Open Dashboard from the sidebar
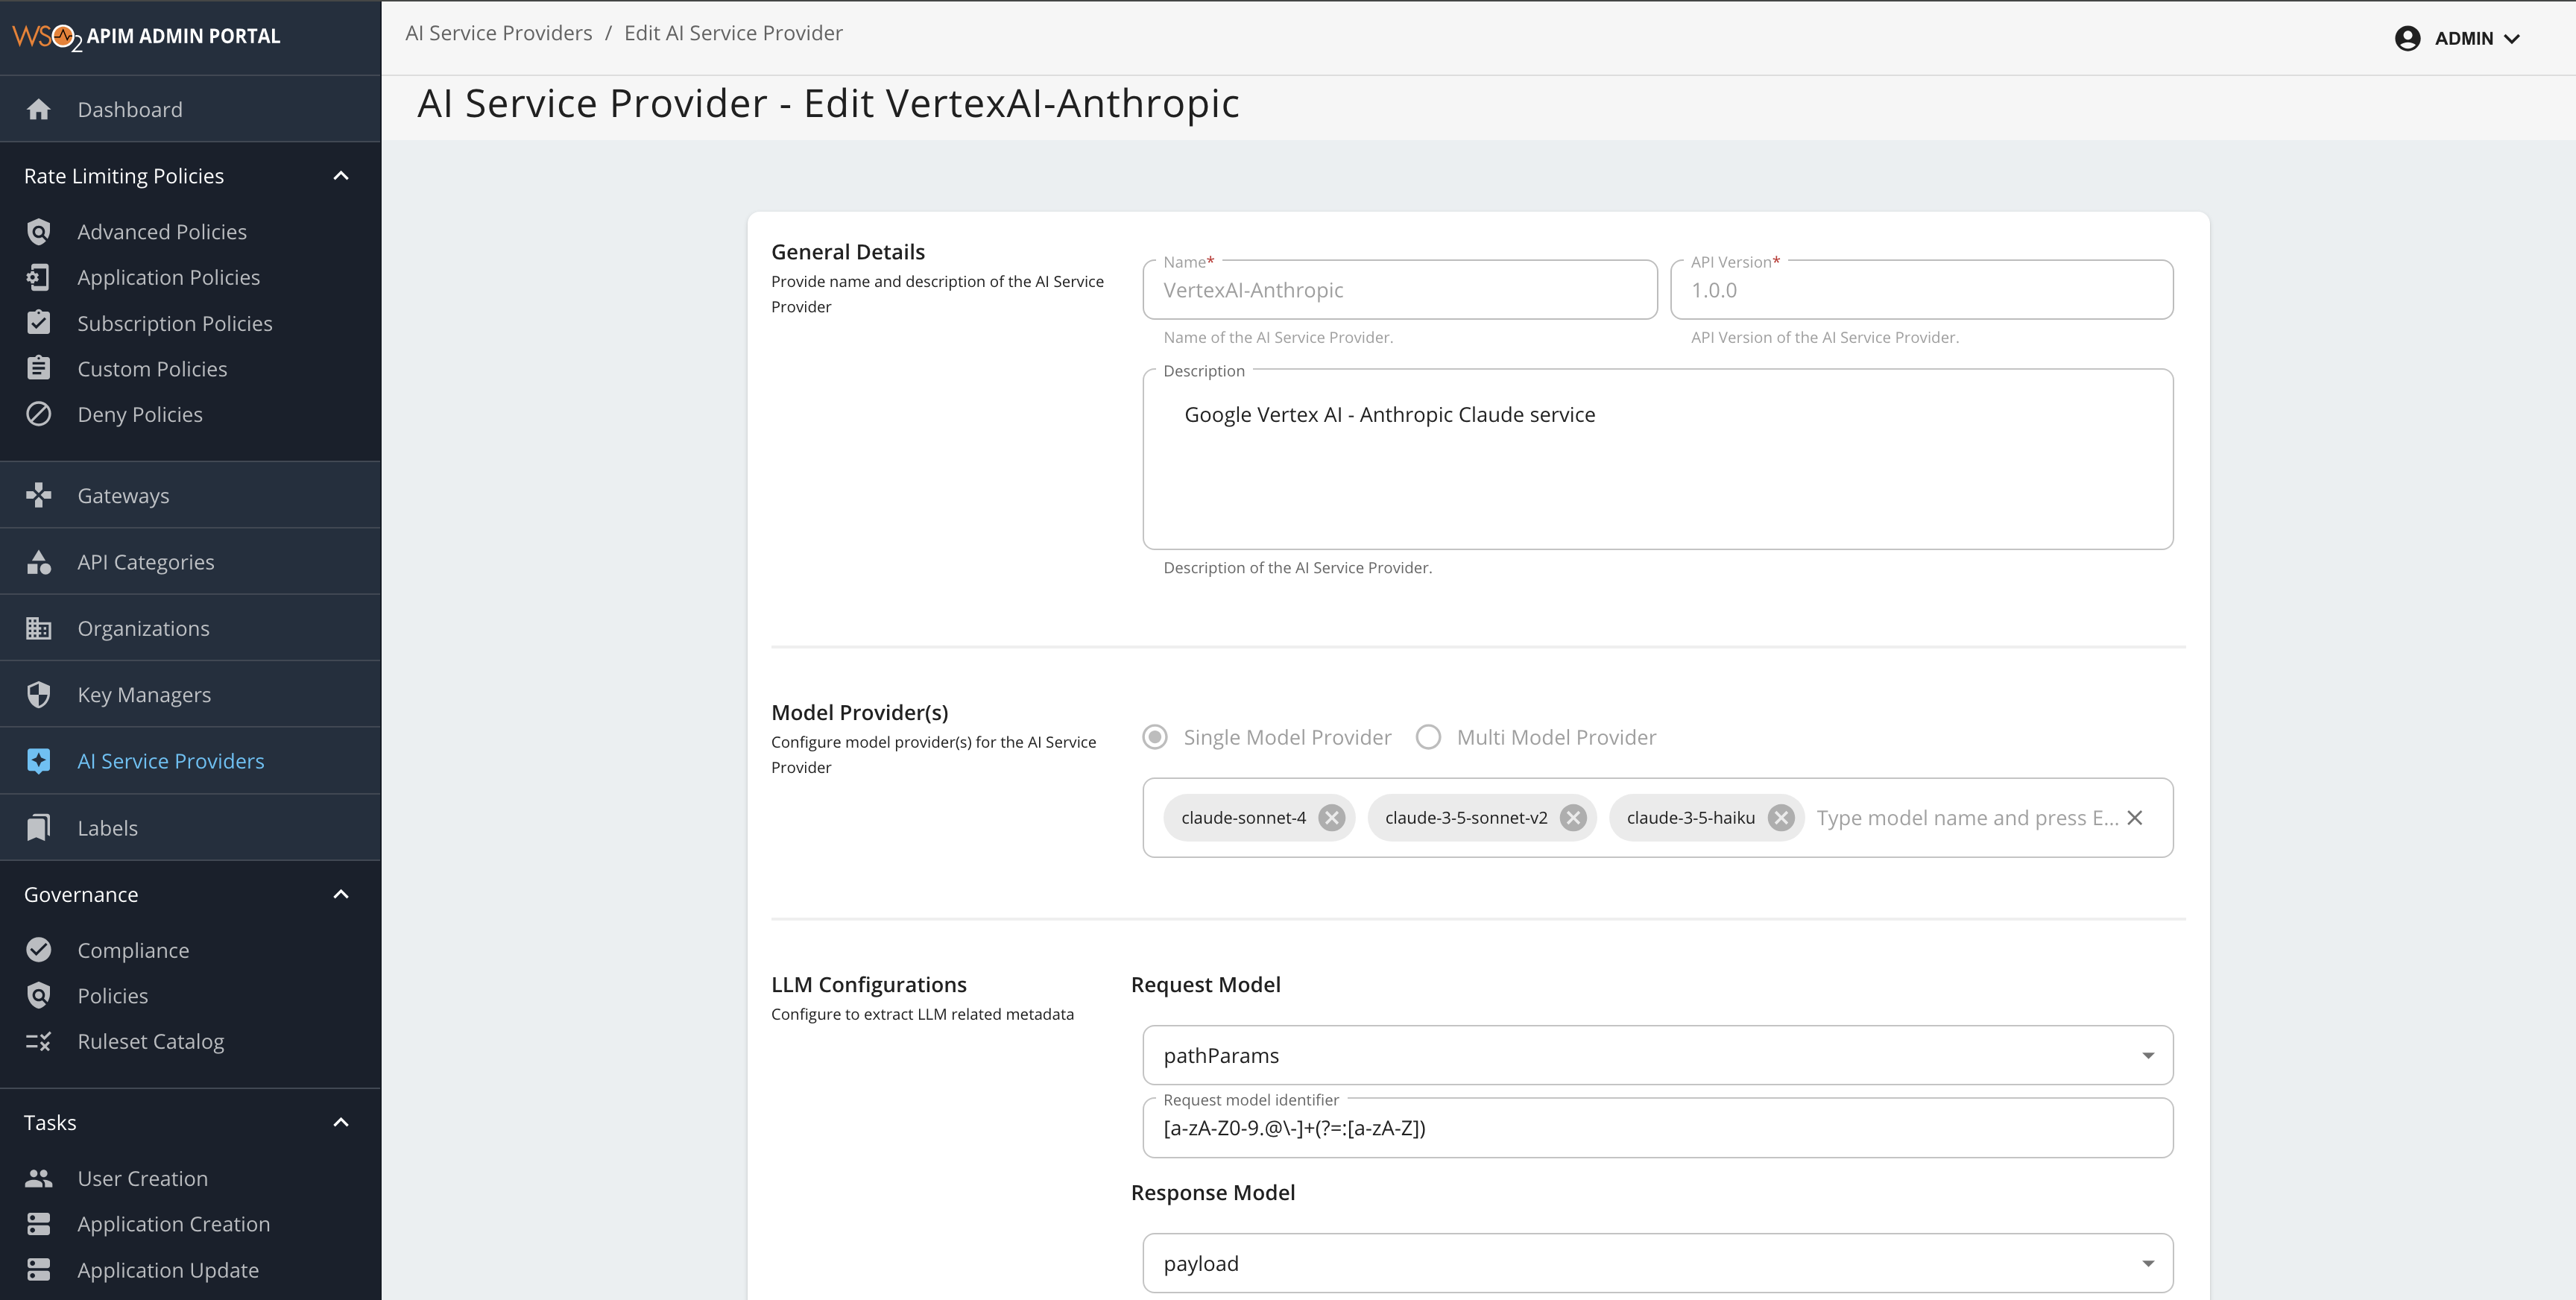 pos(190,109)
